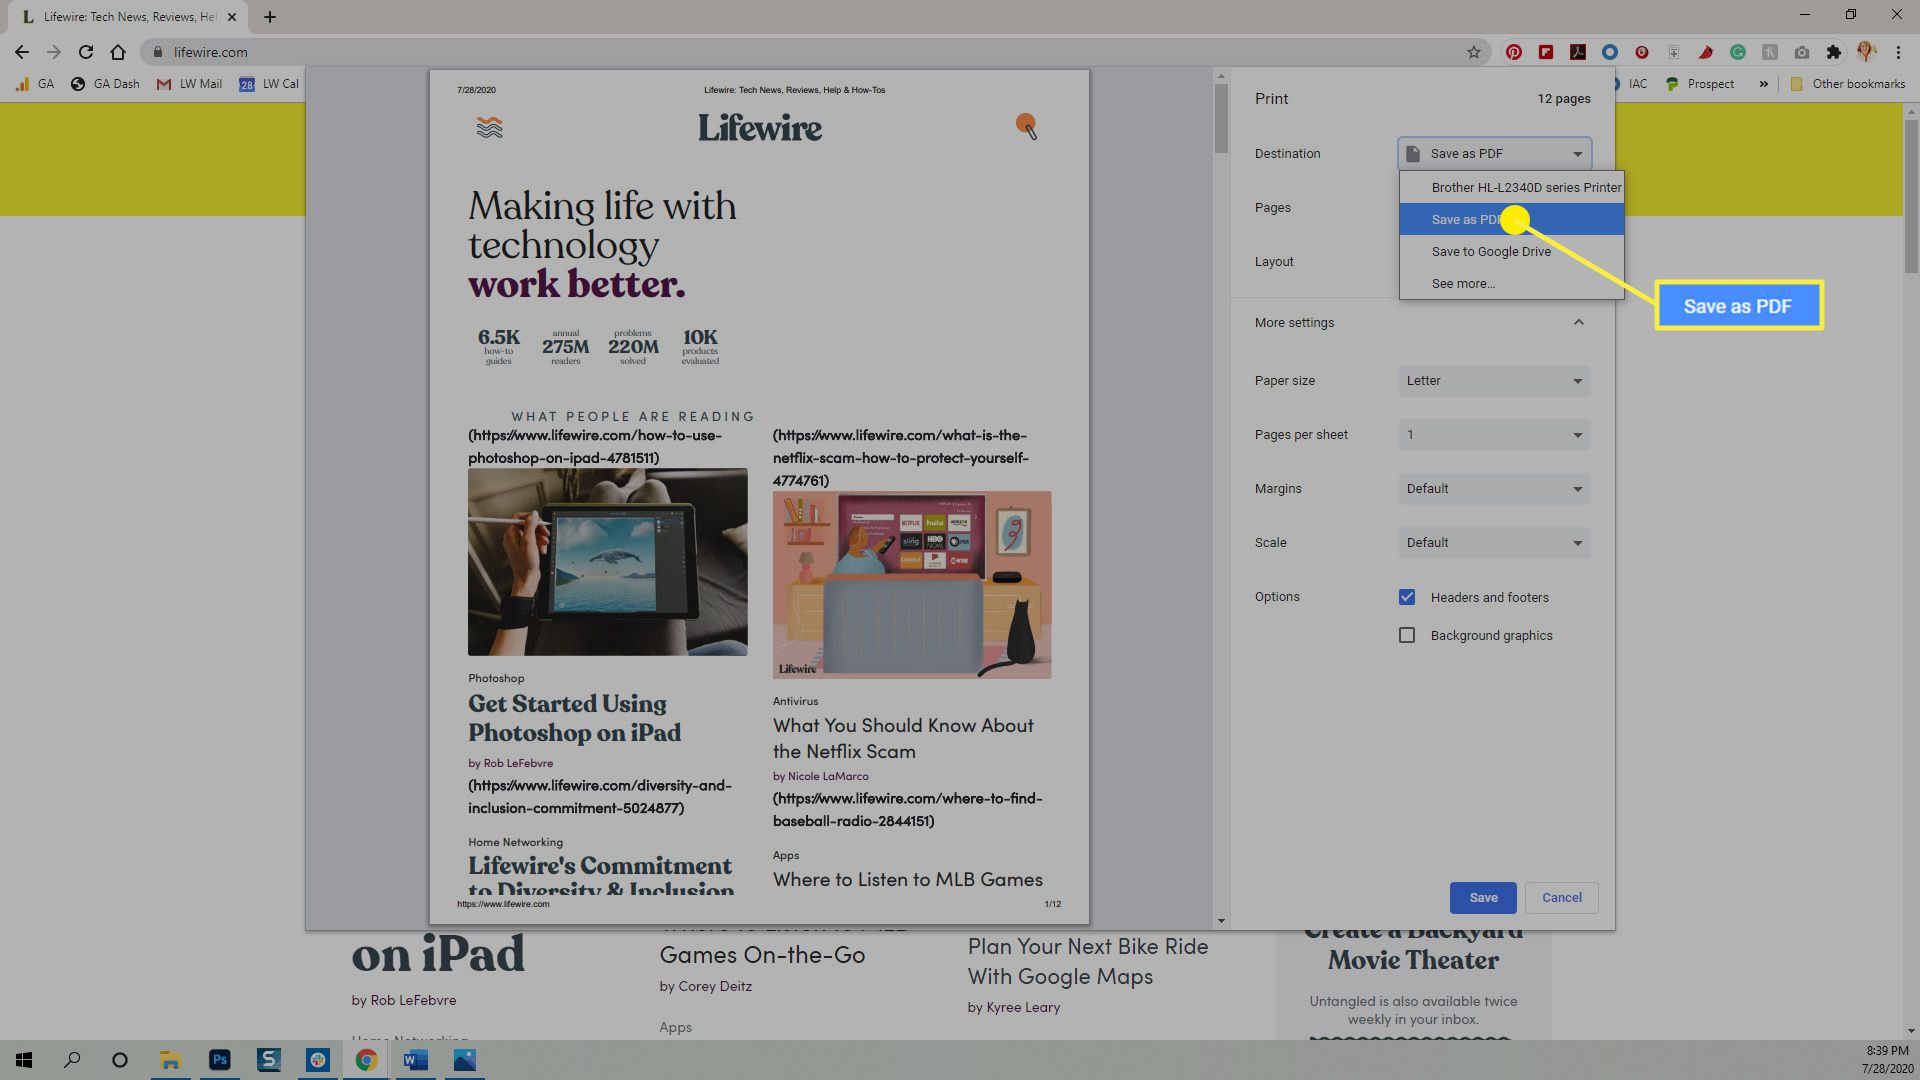The height and width of the screenshot is (1080, 1920).
Task: Click the Pinterest icon in browser toolbar
Action: click(x=1514, y=51)
